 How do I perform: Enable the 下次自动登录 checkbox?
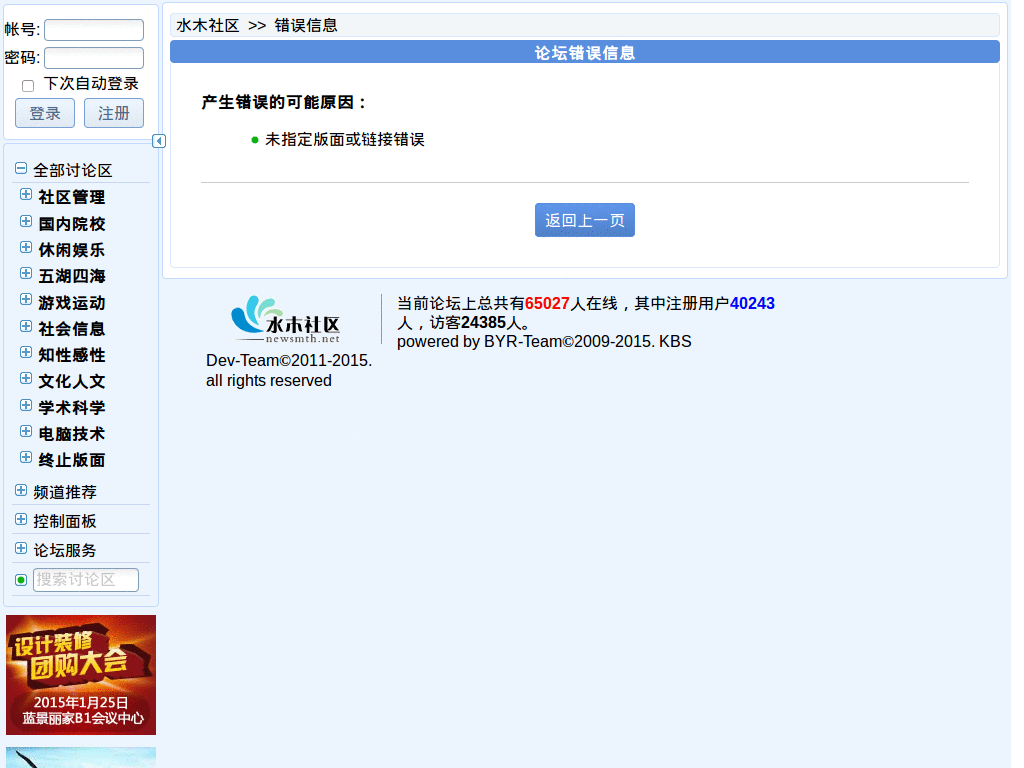point(27,85)
